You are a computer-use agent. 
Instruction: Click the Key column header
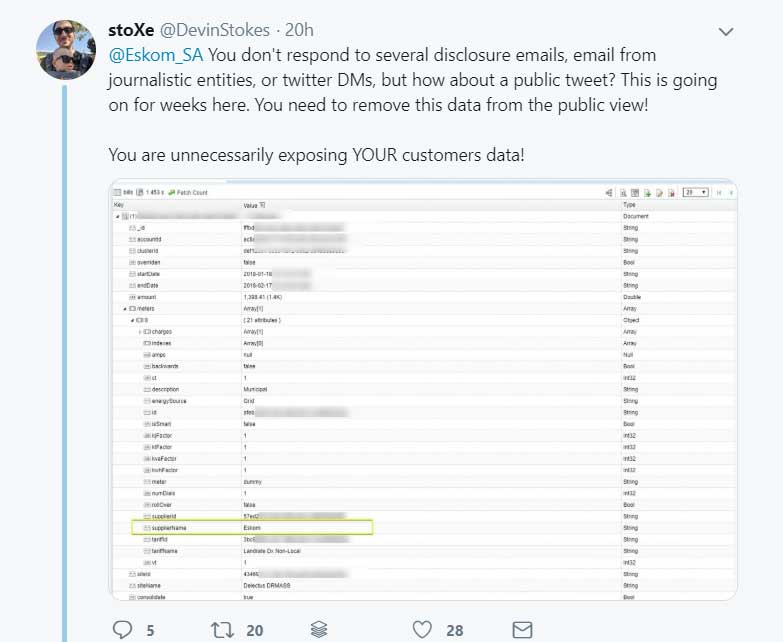(x=119, y=205)
